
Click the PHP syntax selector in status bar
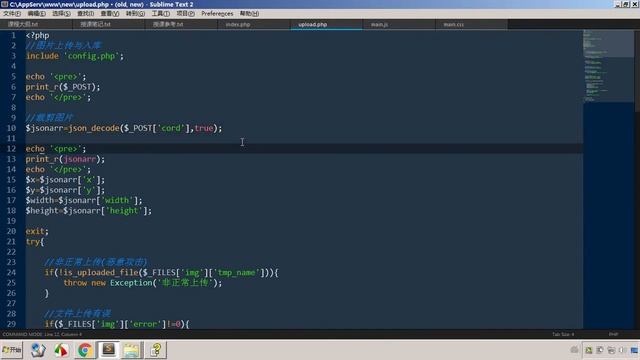[x=613, y=334]
